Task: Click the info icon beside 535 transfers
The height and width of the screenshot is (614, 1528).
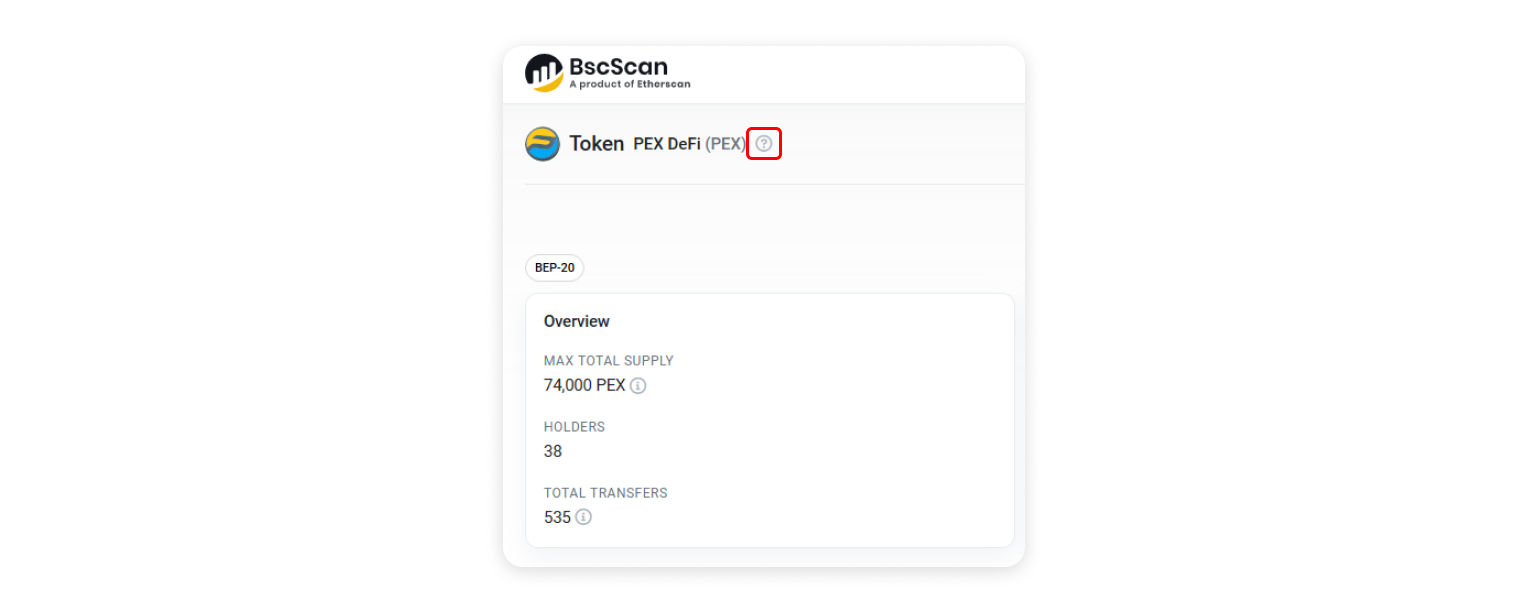Action: (583, 517)
